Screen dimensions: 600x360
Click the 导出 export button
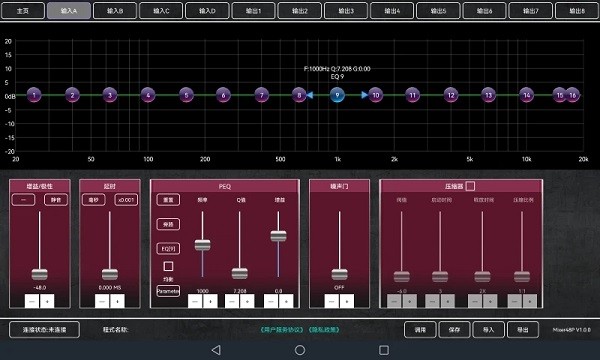coord(523,329)
